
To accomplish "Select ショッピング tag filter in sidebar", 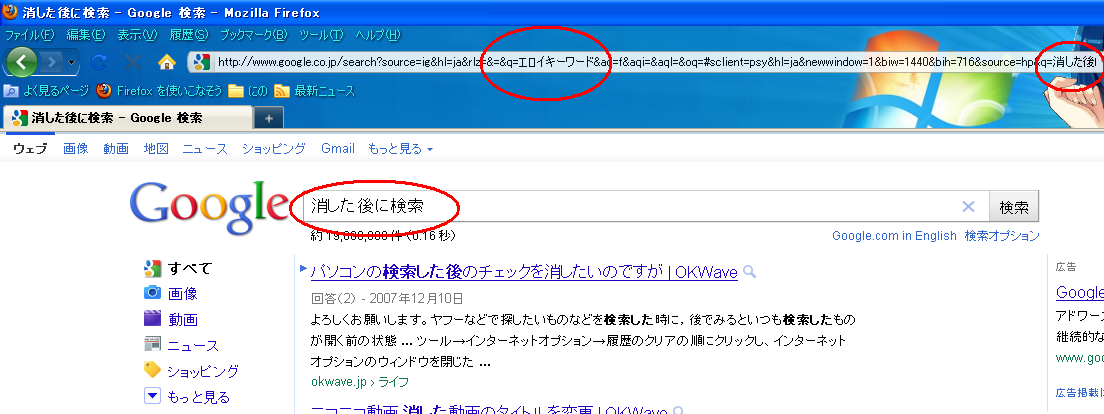I will [191, 371].
